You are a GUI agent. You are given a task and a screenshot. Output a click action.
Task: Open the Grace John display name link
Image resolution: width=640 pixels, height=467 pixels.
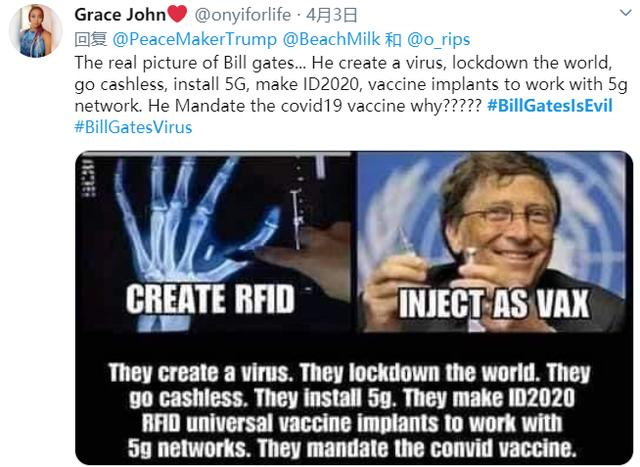click(120, 15)
